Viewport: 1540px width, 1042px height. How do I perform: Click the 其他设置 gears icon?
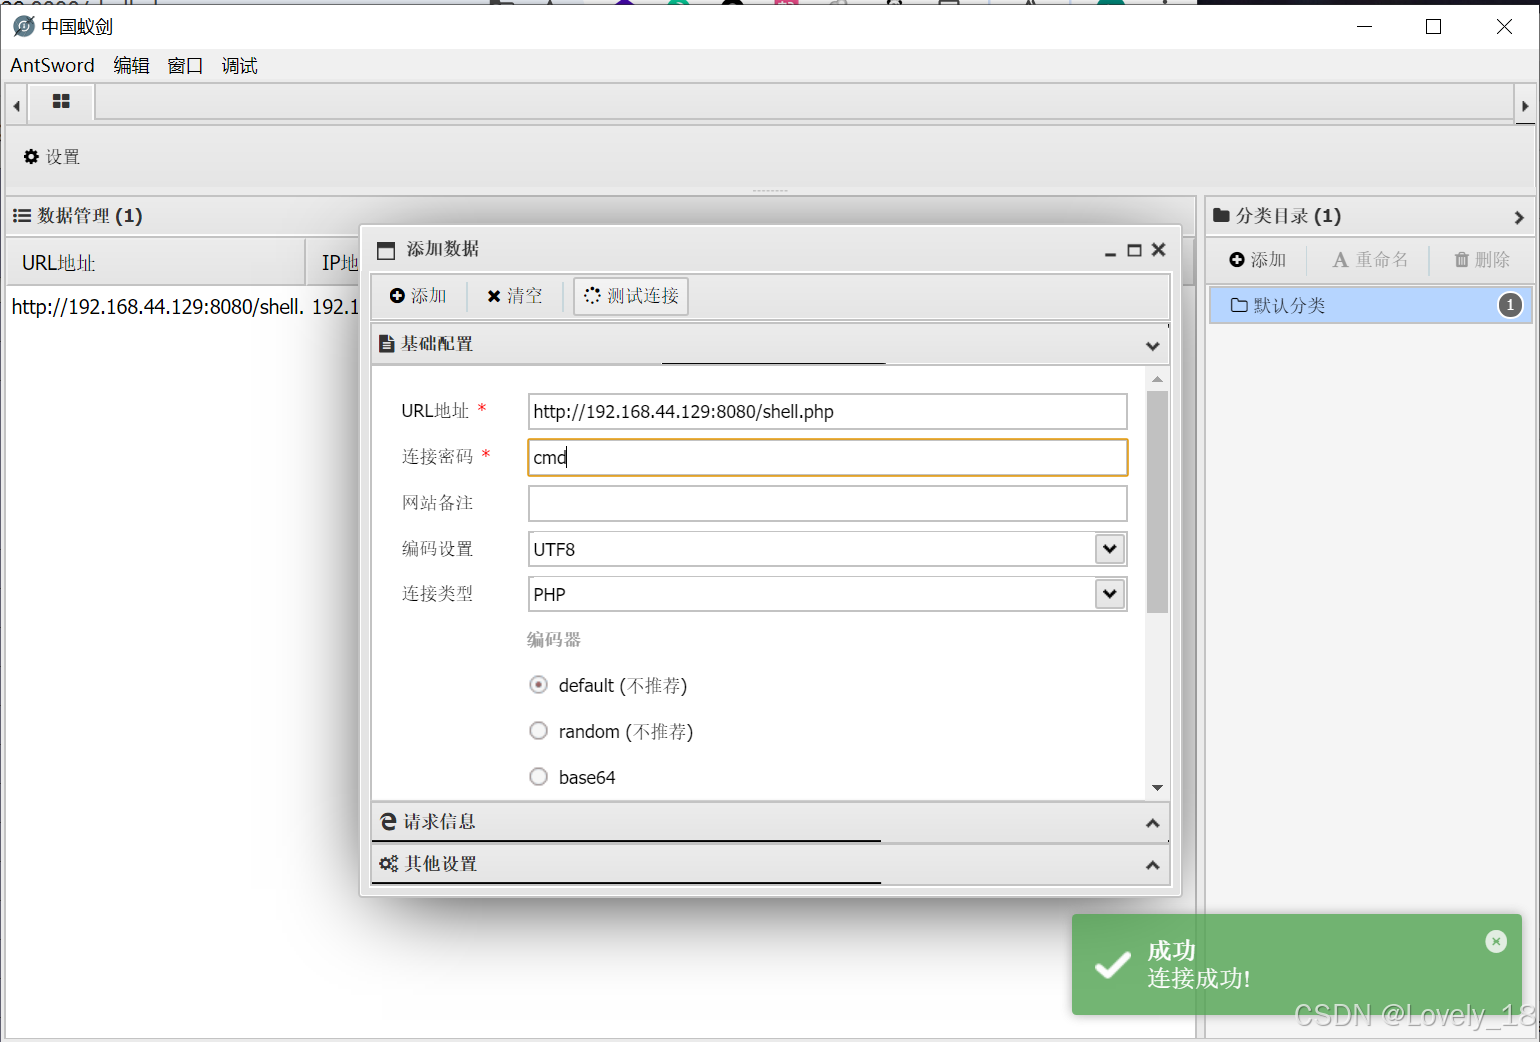coord(389,864)
